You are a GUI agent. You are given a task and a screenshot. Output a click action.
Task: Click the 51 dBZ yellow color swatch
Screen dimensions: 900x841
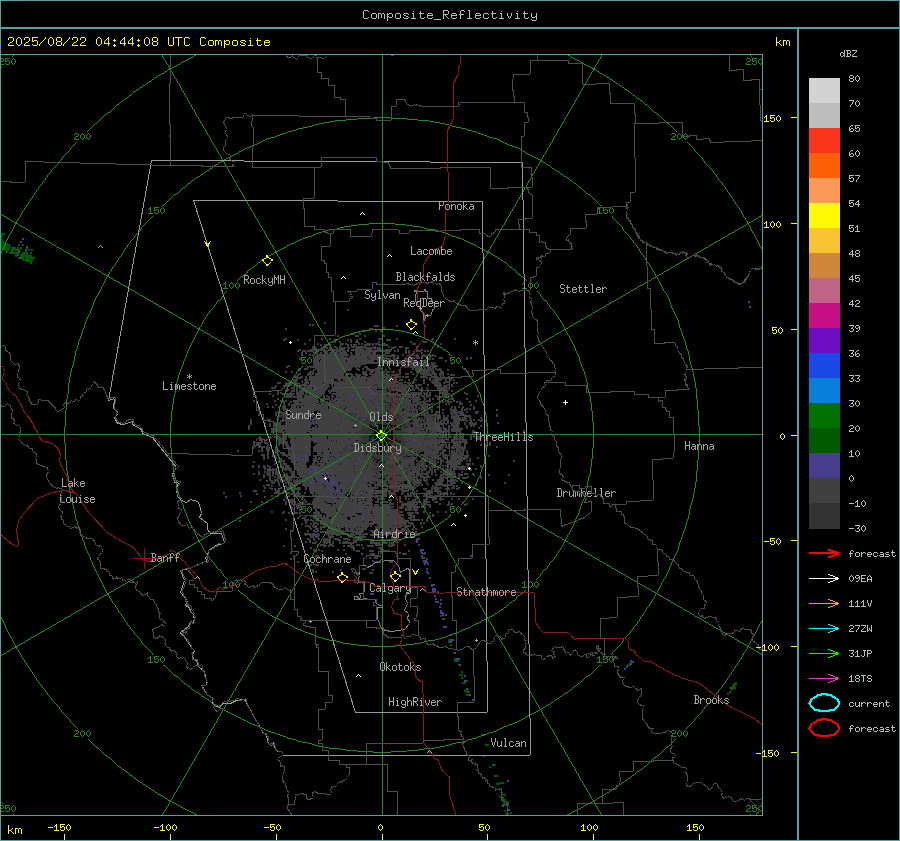point(824,216)
